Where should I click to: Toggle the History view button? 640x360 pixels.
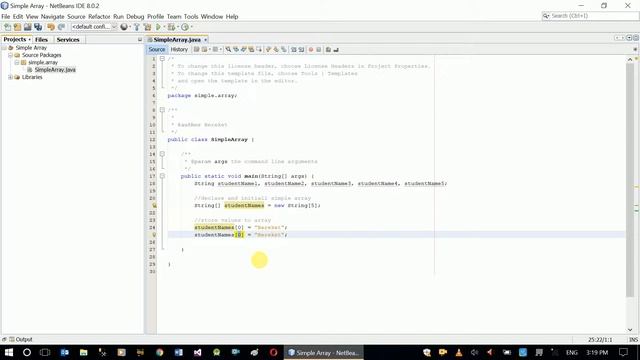pos(179,49)
